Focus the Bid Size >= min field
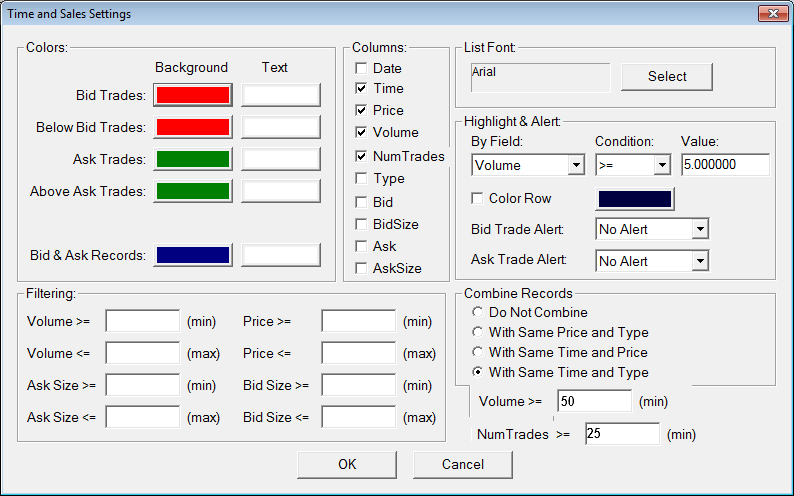 (359, 385)
